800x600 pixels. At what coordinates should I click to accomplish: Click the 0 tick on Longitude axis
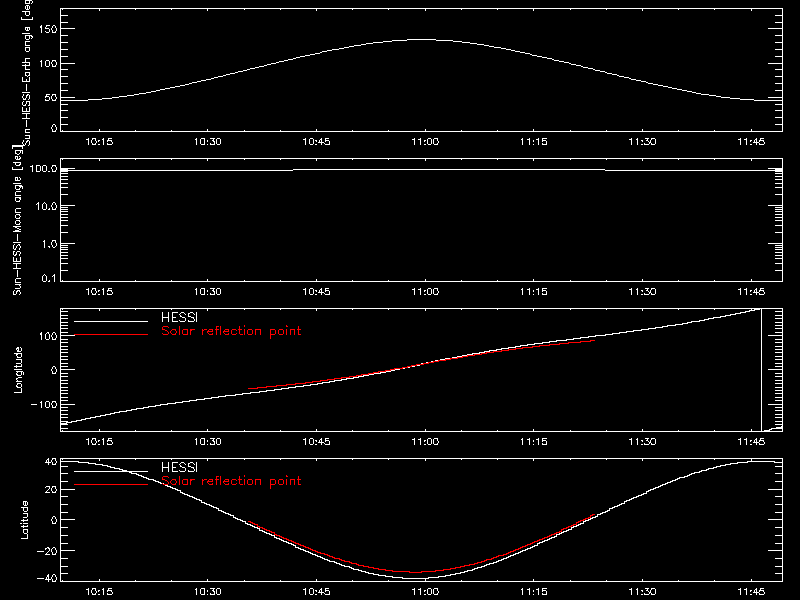tap(55, 370)
